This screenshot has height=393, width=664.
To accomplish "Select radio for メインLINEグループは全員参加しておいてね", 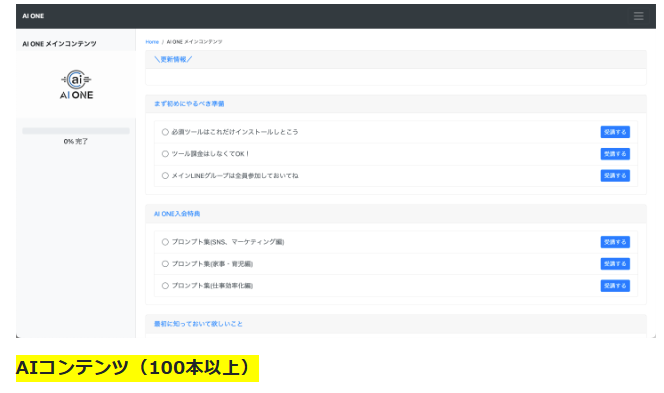I will (165, 175).
